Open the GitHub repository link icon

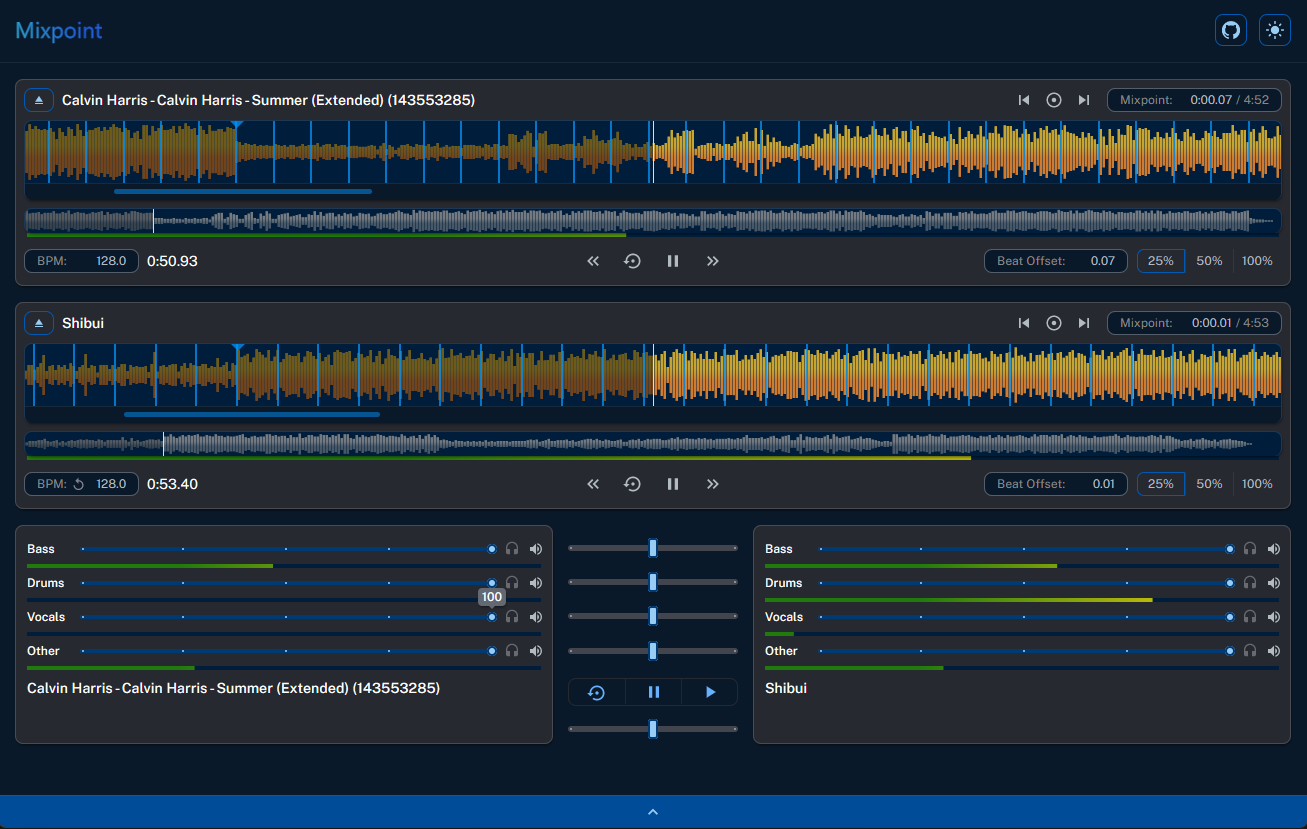(1231, 30)
